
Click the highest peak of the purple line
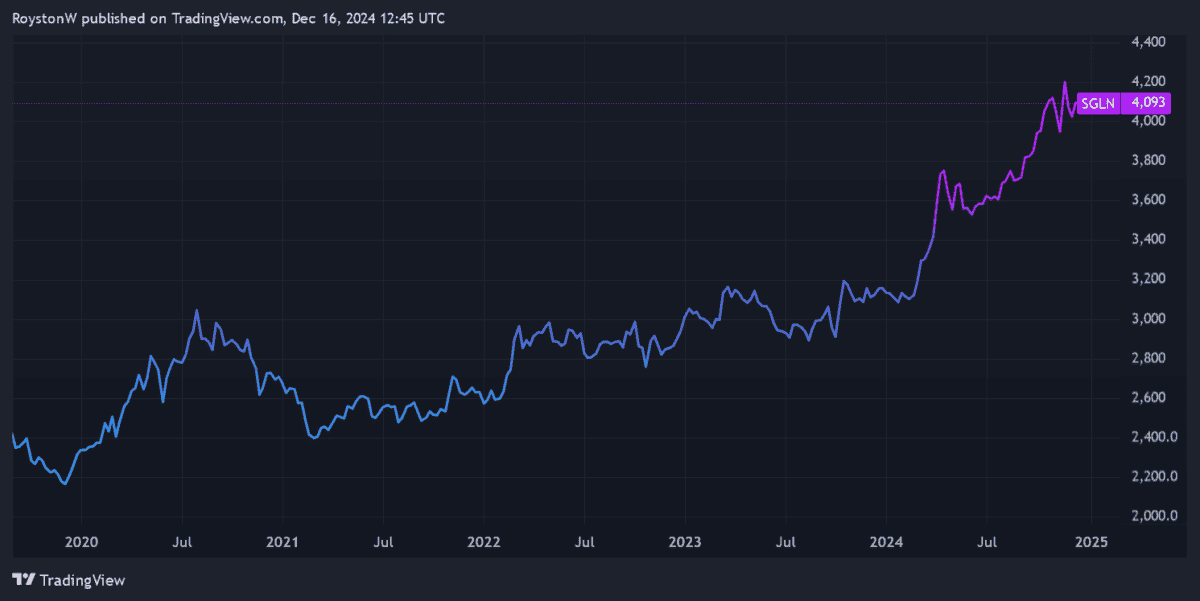(x=1064, y=82)
